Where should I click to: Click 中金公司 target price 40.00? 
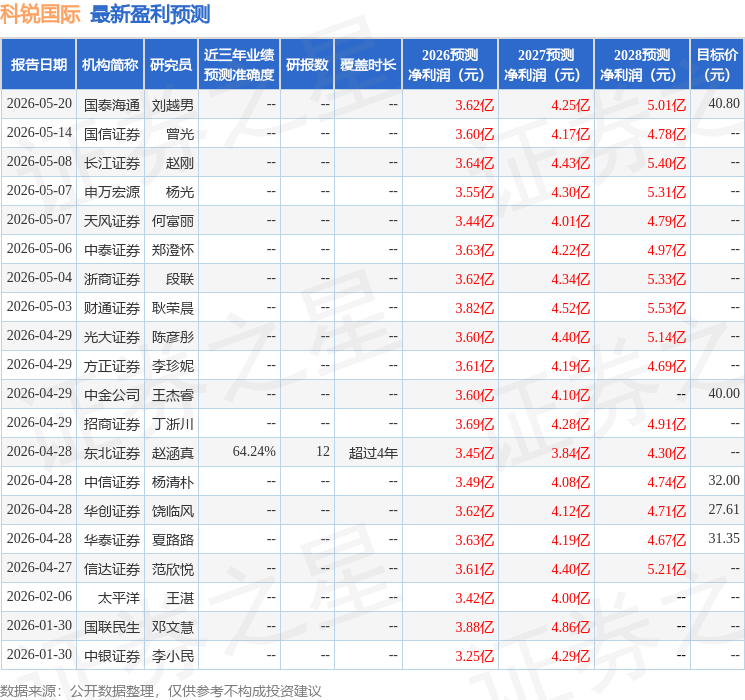click(724, 394)
